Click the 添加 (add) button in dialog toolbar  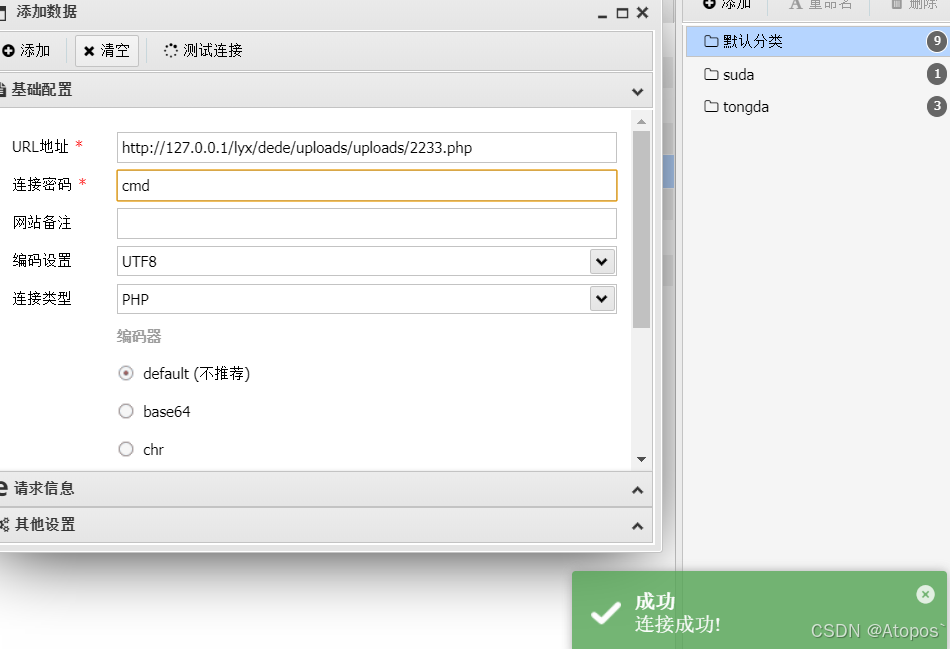coord(26,50)
